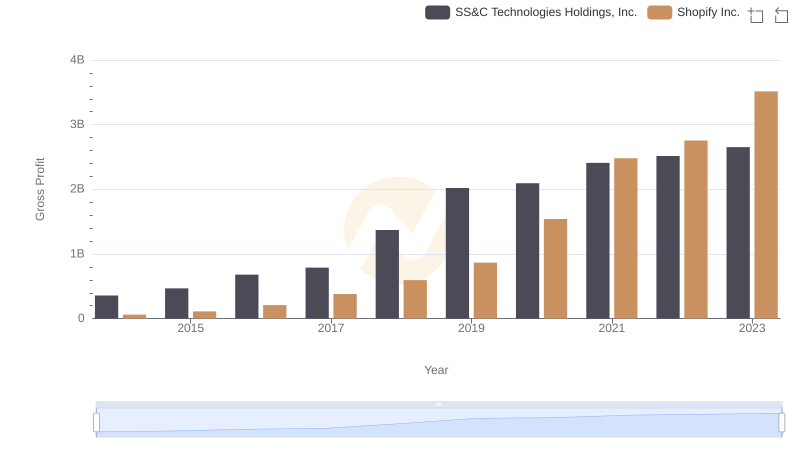Click the Shopify 2023 gross profit bar
800x461 pixels.
[x=766, y=205]
